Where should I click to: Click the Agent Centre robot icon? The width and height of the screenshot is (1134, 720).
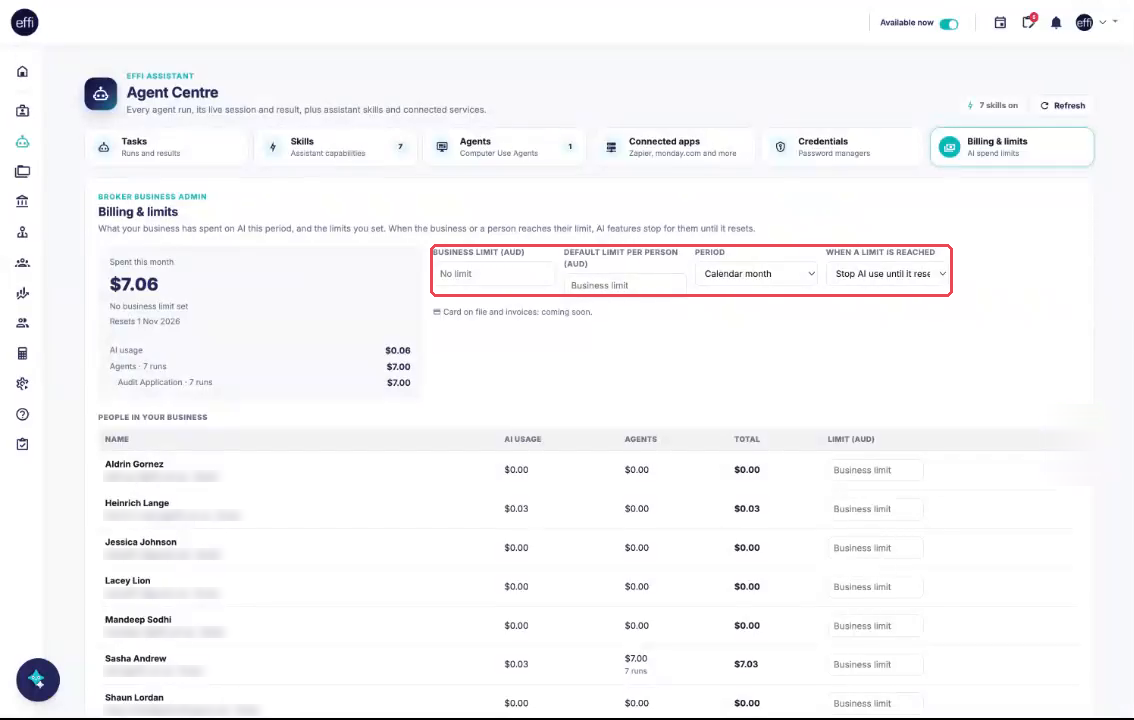[101, 94]
